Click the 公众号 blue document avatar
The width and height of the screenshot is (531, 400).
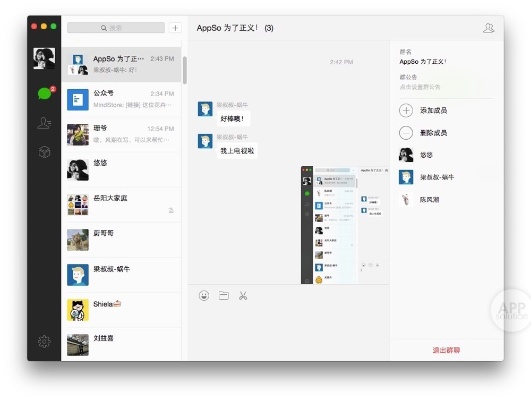click(78, 100)
